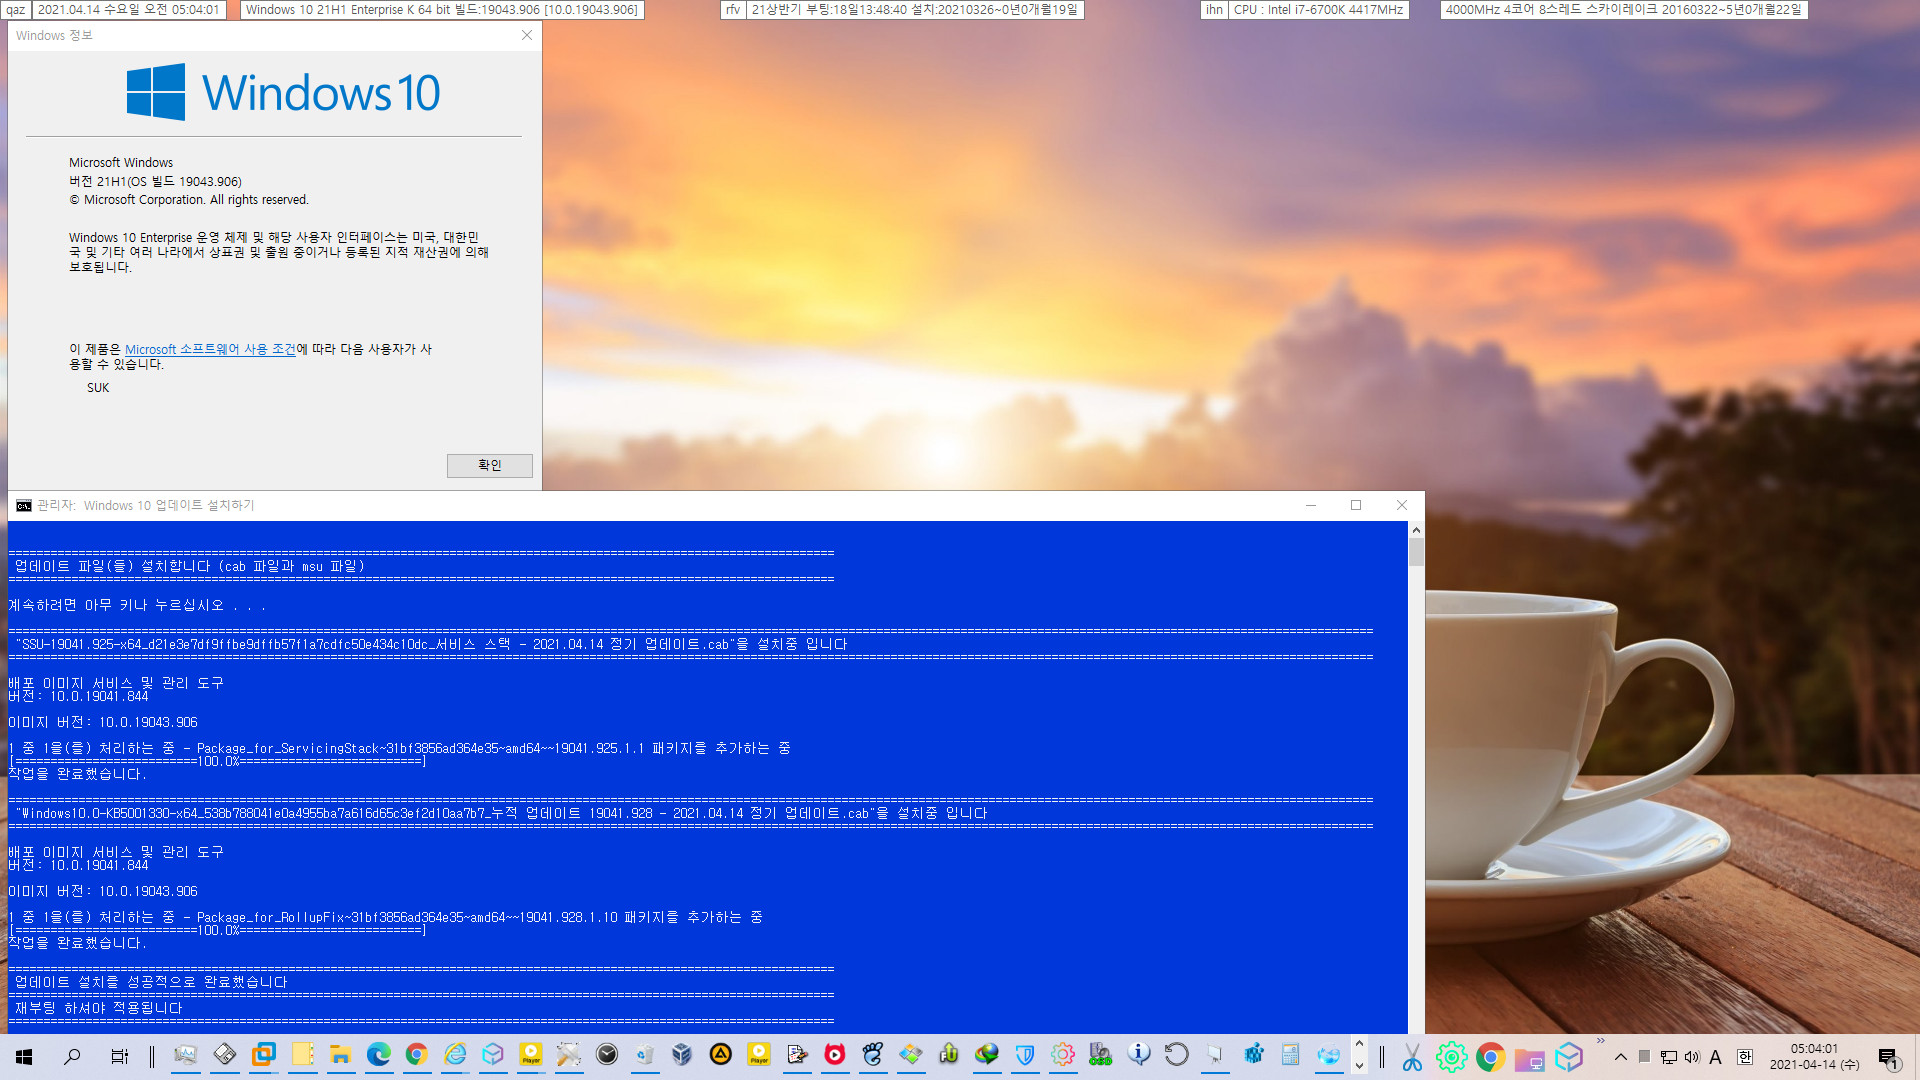Viewport: 1920px width, 1080px height.
Task: Open the yellow notepad taskbar icon
Action: pyautogui.click(x=302, y=1054)
